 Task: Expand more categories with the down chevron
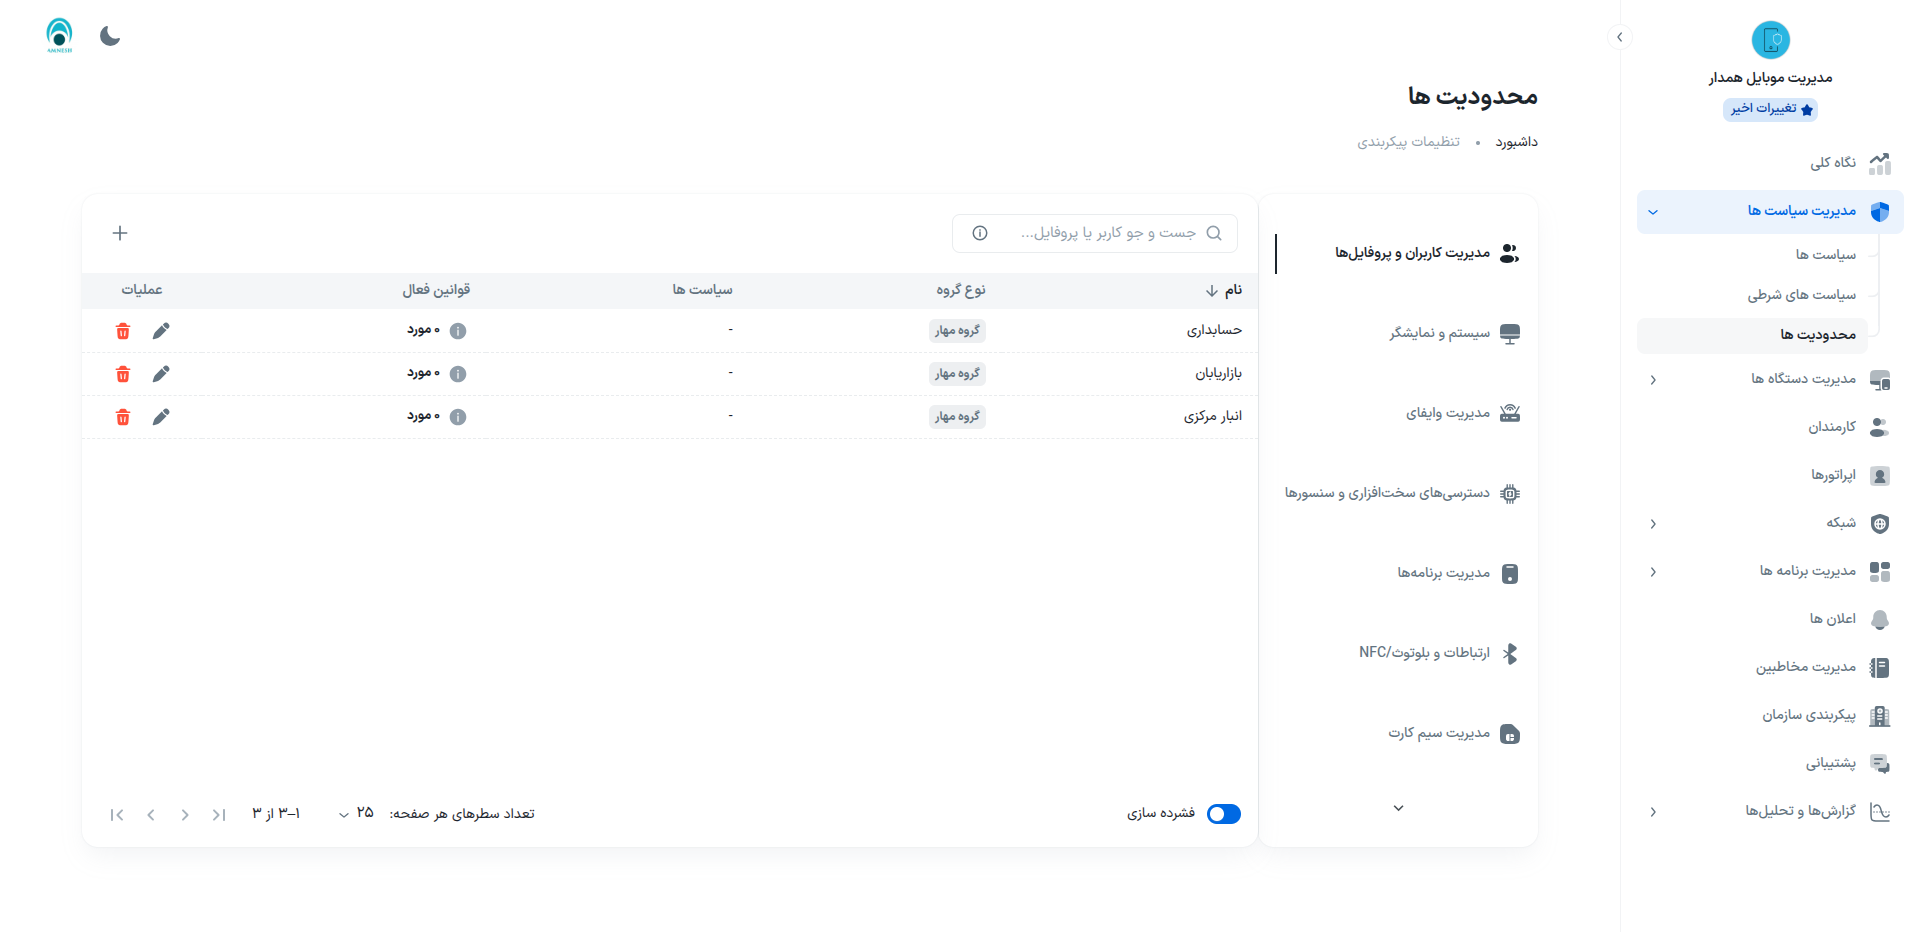(1398, 808)
